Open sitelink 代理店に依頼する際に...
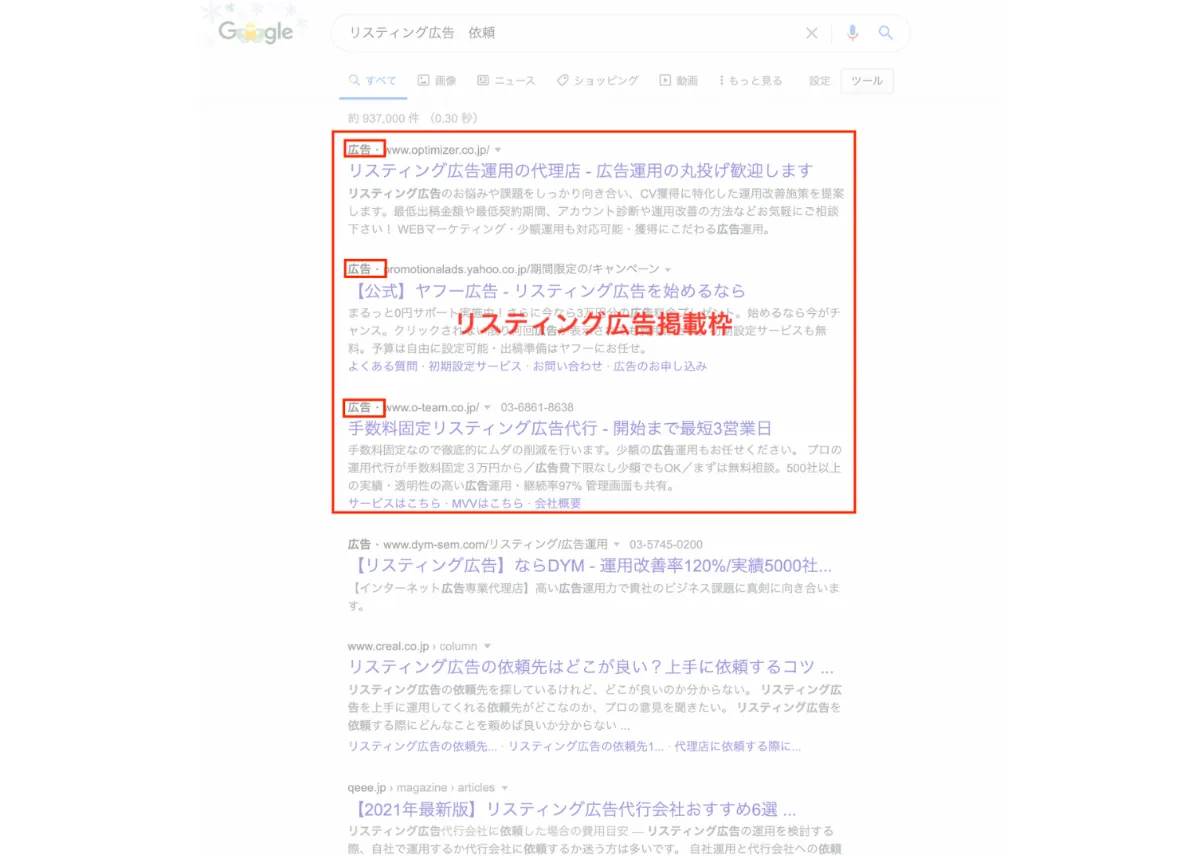Screen dimensions: 1200x856 (x=738, y=746)
